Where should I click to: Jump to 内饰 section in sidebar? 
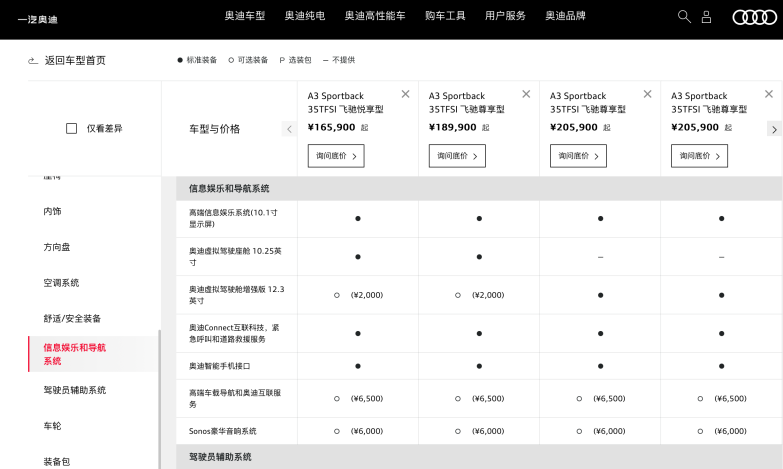52,211
